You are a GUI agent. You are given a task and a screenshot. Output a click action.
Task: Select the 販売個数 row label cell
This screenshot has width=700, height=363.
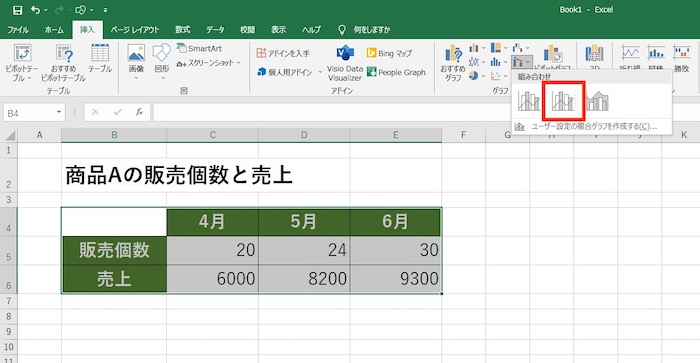click(114, 250)
